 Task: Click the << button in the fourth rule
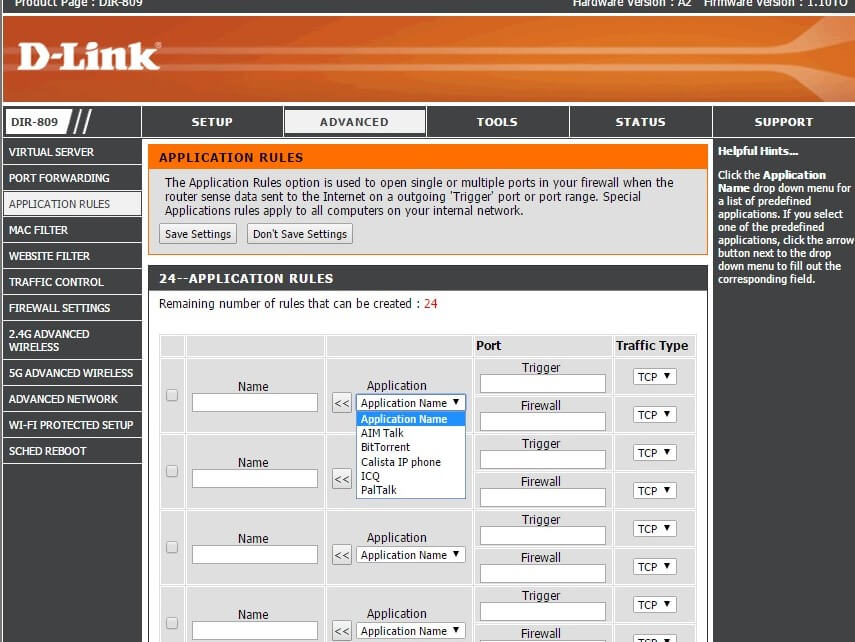pos(342,631)
